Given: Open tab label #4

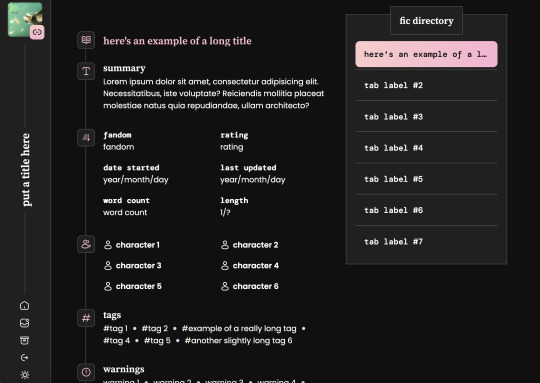Looking at the screenshot, I should click(x=426, y=148).
